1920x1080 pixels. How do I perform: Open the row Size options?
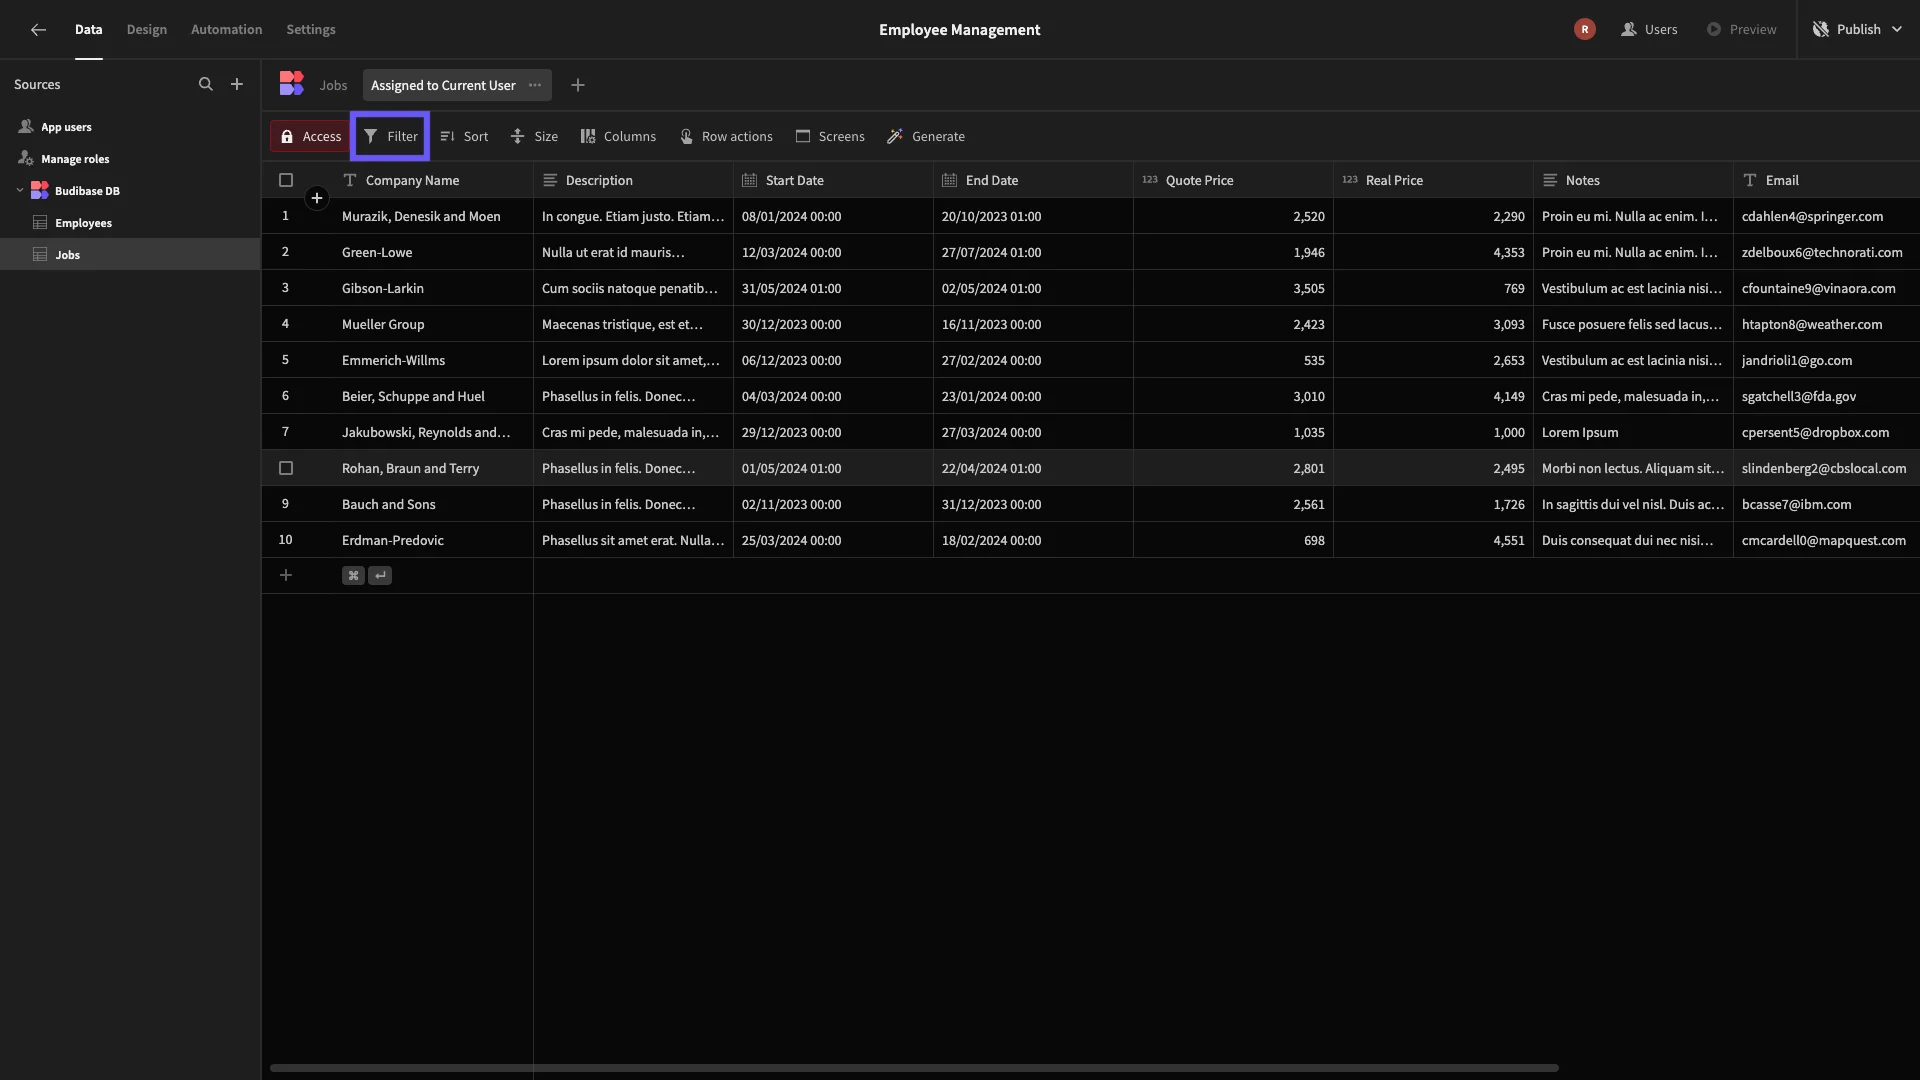(534, 136)
